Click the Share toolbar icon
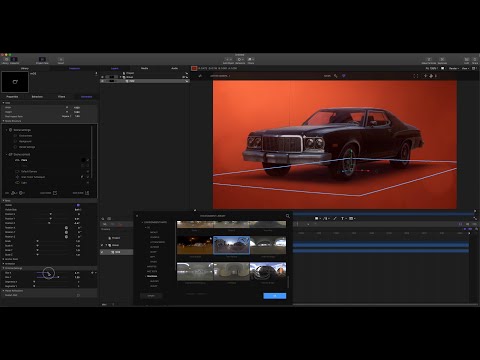Image resolution: width=480 pixels, height=360 pixels. coord(475,59)
